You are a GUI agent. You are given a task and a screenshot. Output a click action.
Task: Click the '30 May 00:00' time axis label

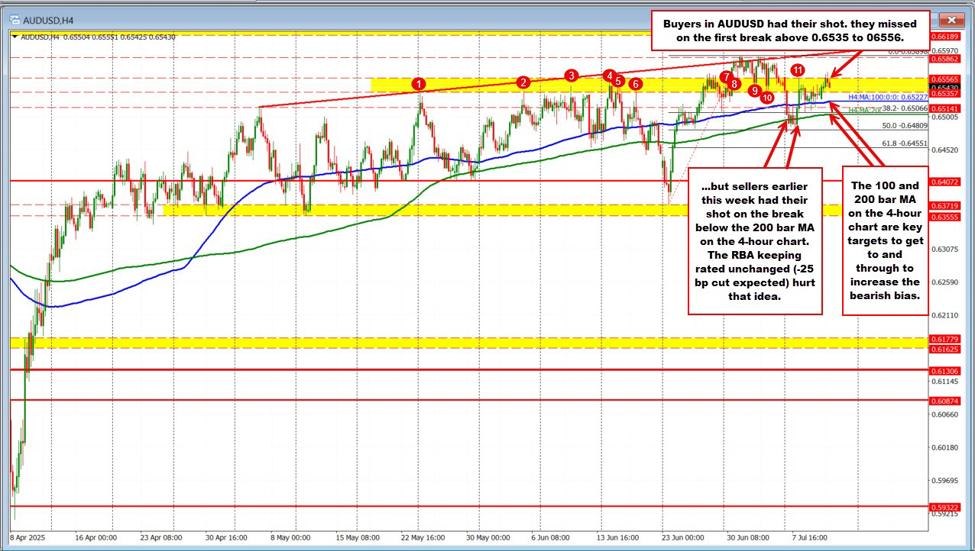click(x=489, y=537)
